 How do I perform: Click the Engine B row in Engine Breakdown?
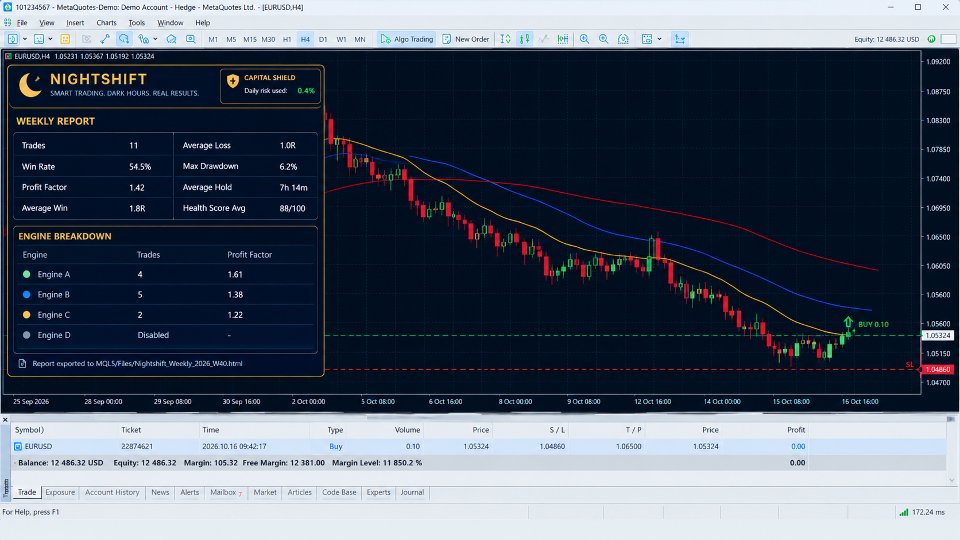coord(165,294)
